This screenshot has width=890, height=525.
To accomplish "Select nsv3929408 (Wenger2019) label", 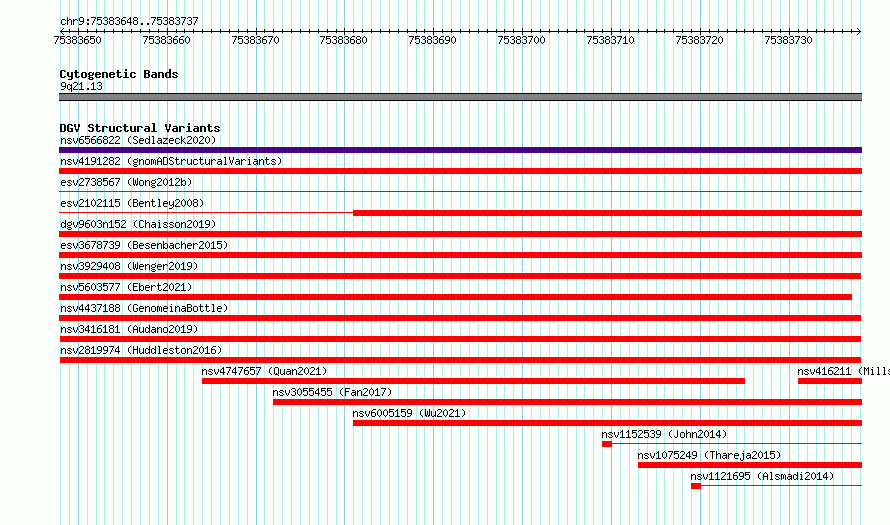I will [x=129, y=266].
